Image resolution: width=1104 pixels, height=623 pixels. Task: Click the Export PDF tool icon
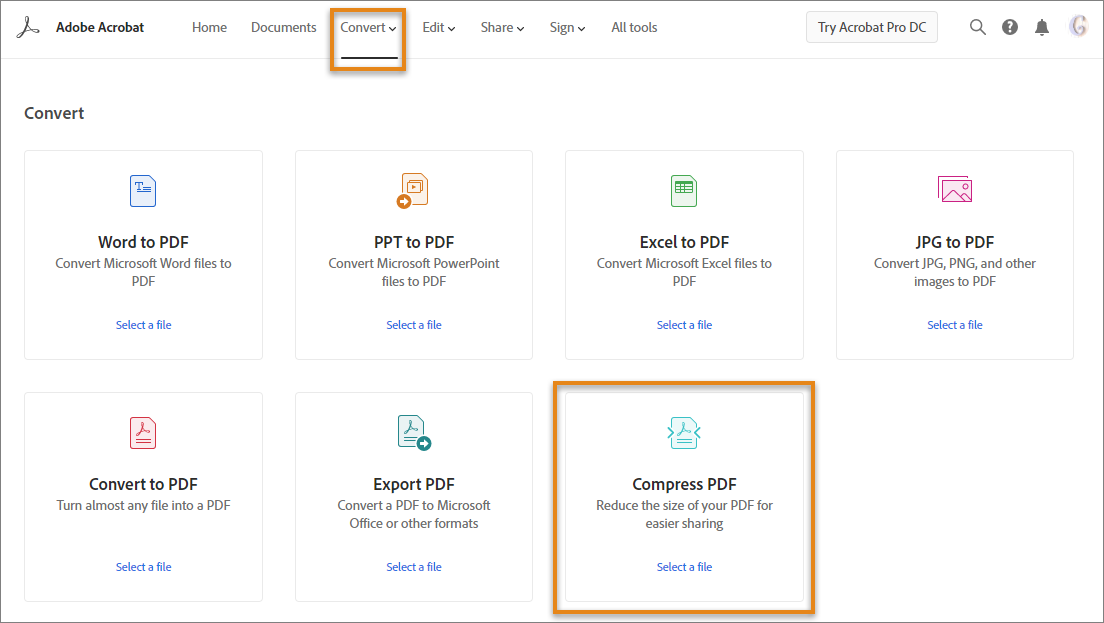[413, 433]
